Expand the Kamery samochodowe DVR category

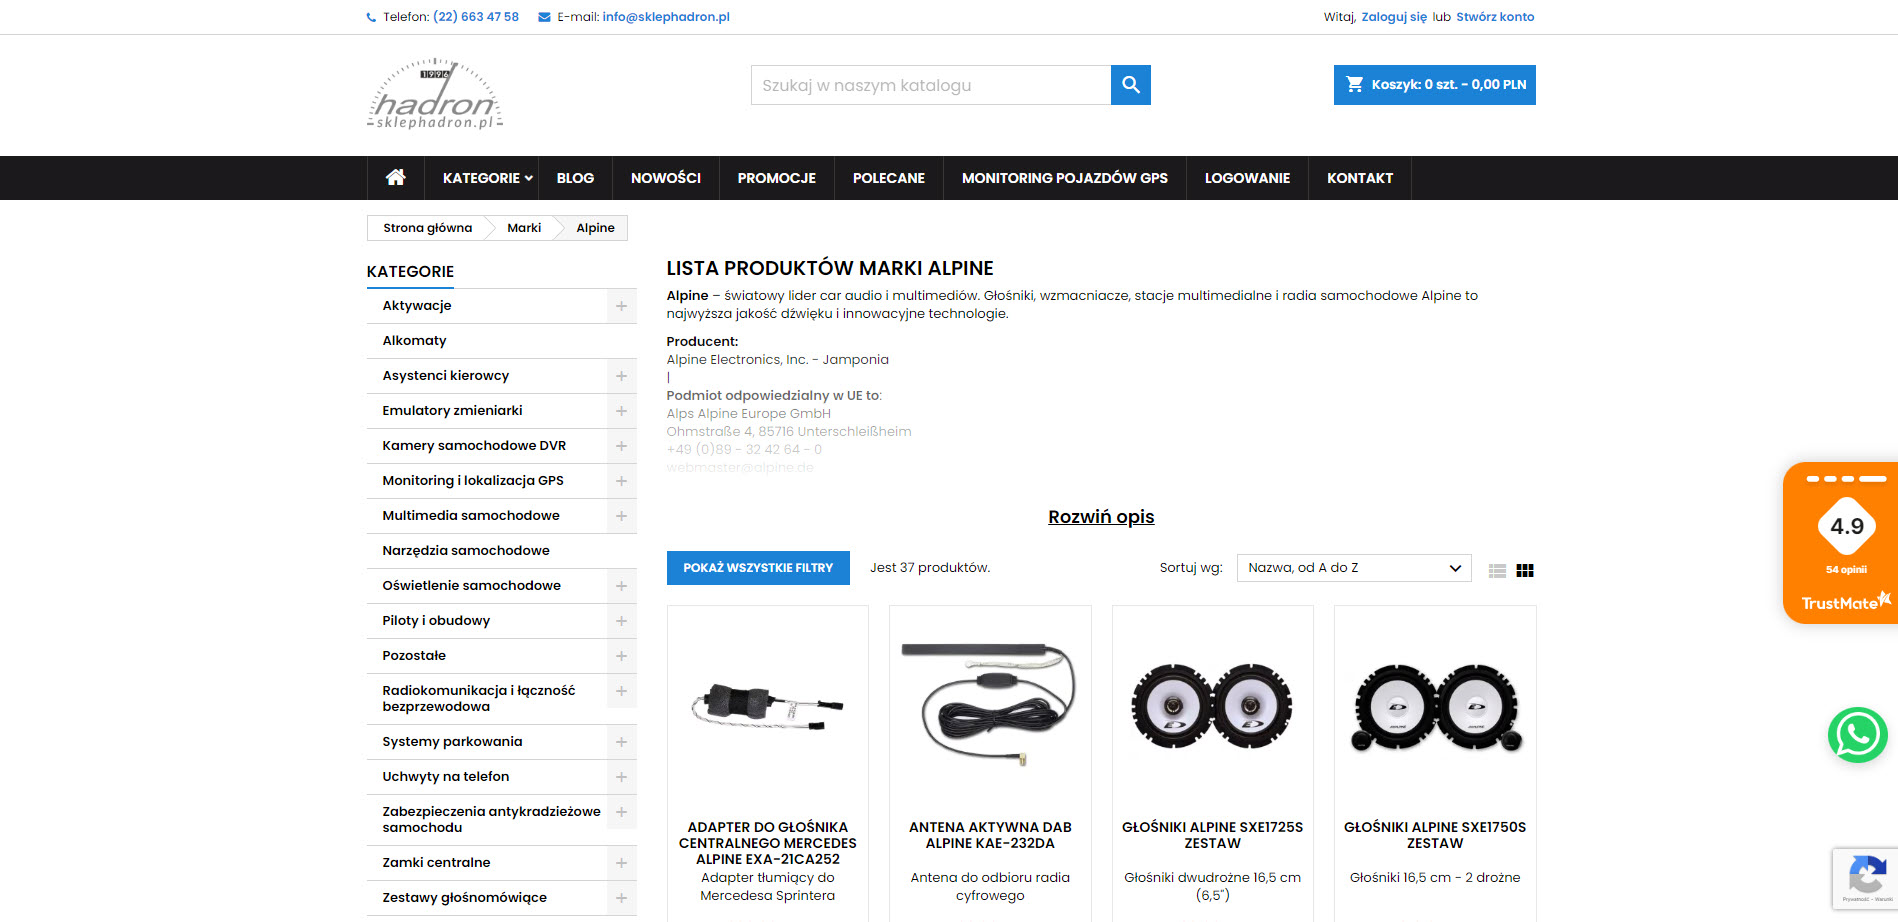(x=621, y=446)
